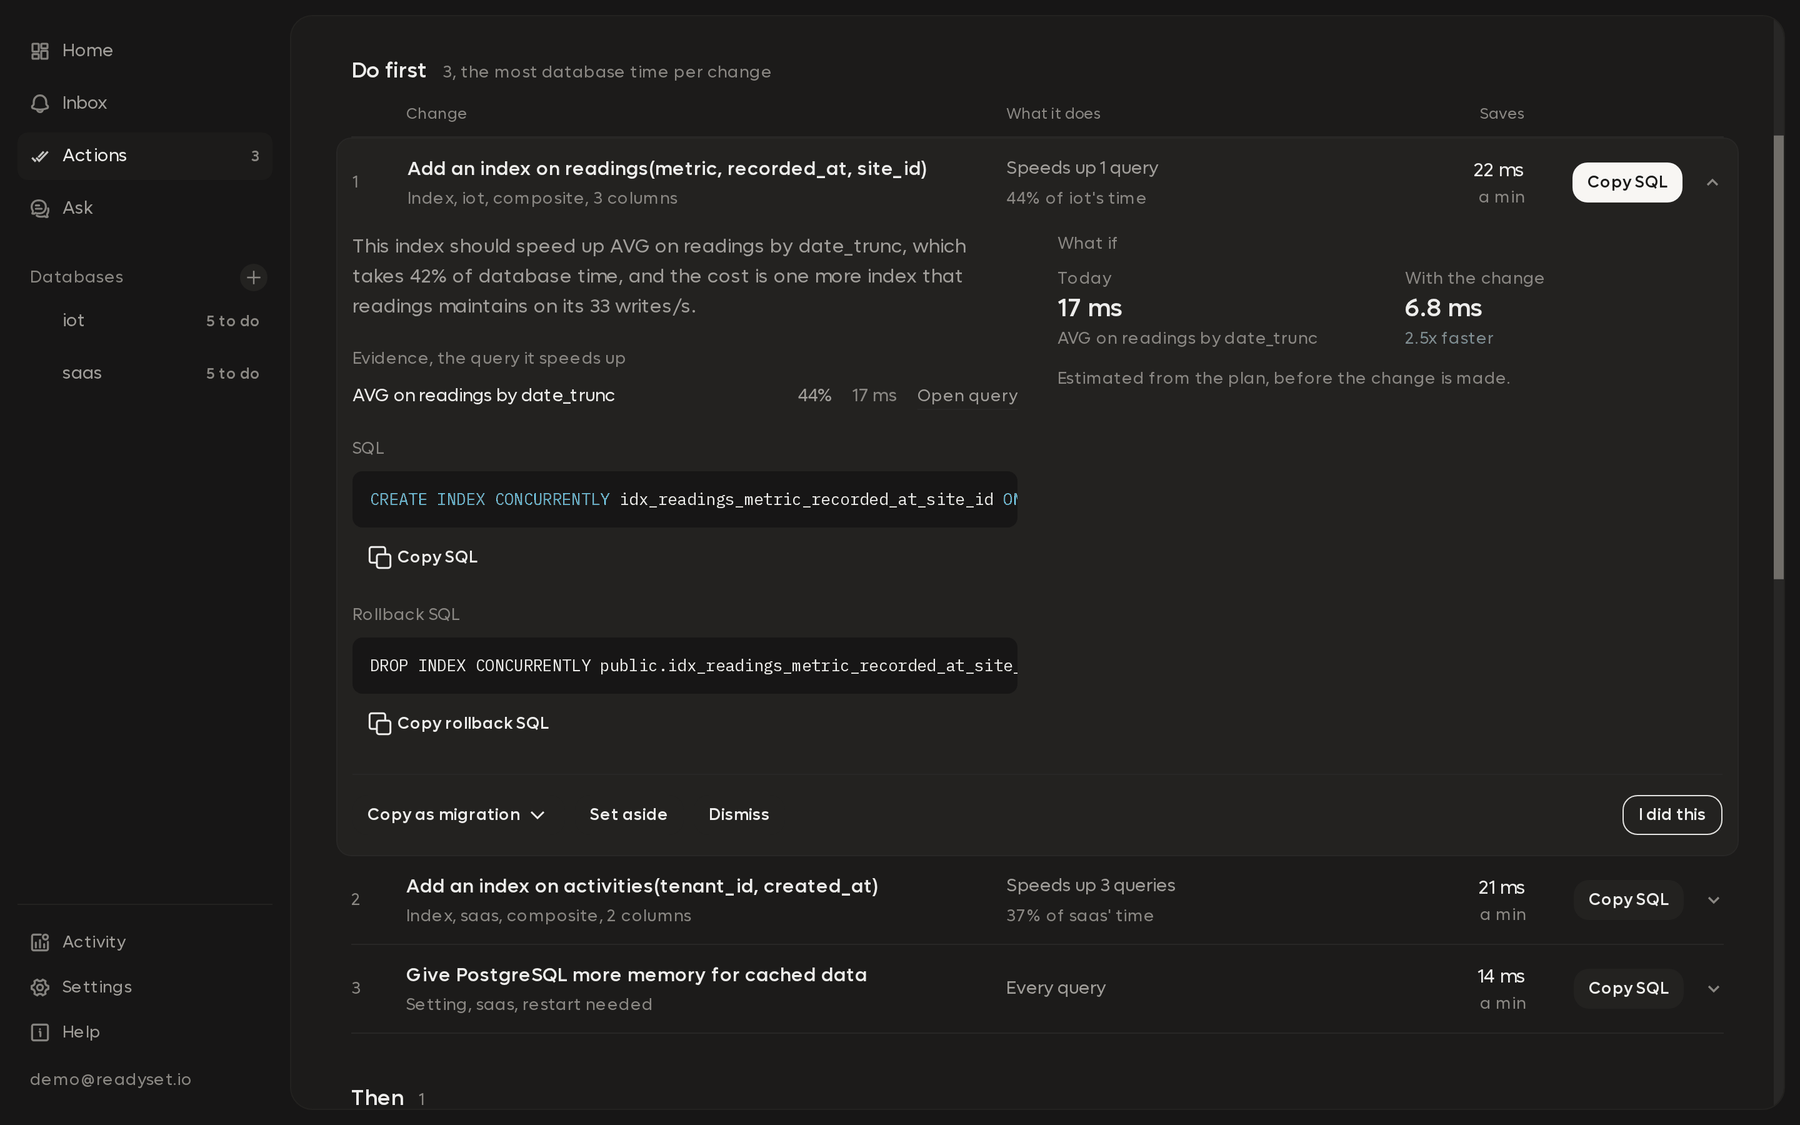Click copy icon beside Copy SQL under code
1800x1125 pixels.
tap(380, 557)
